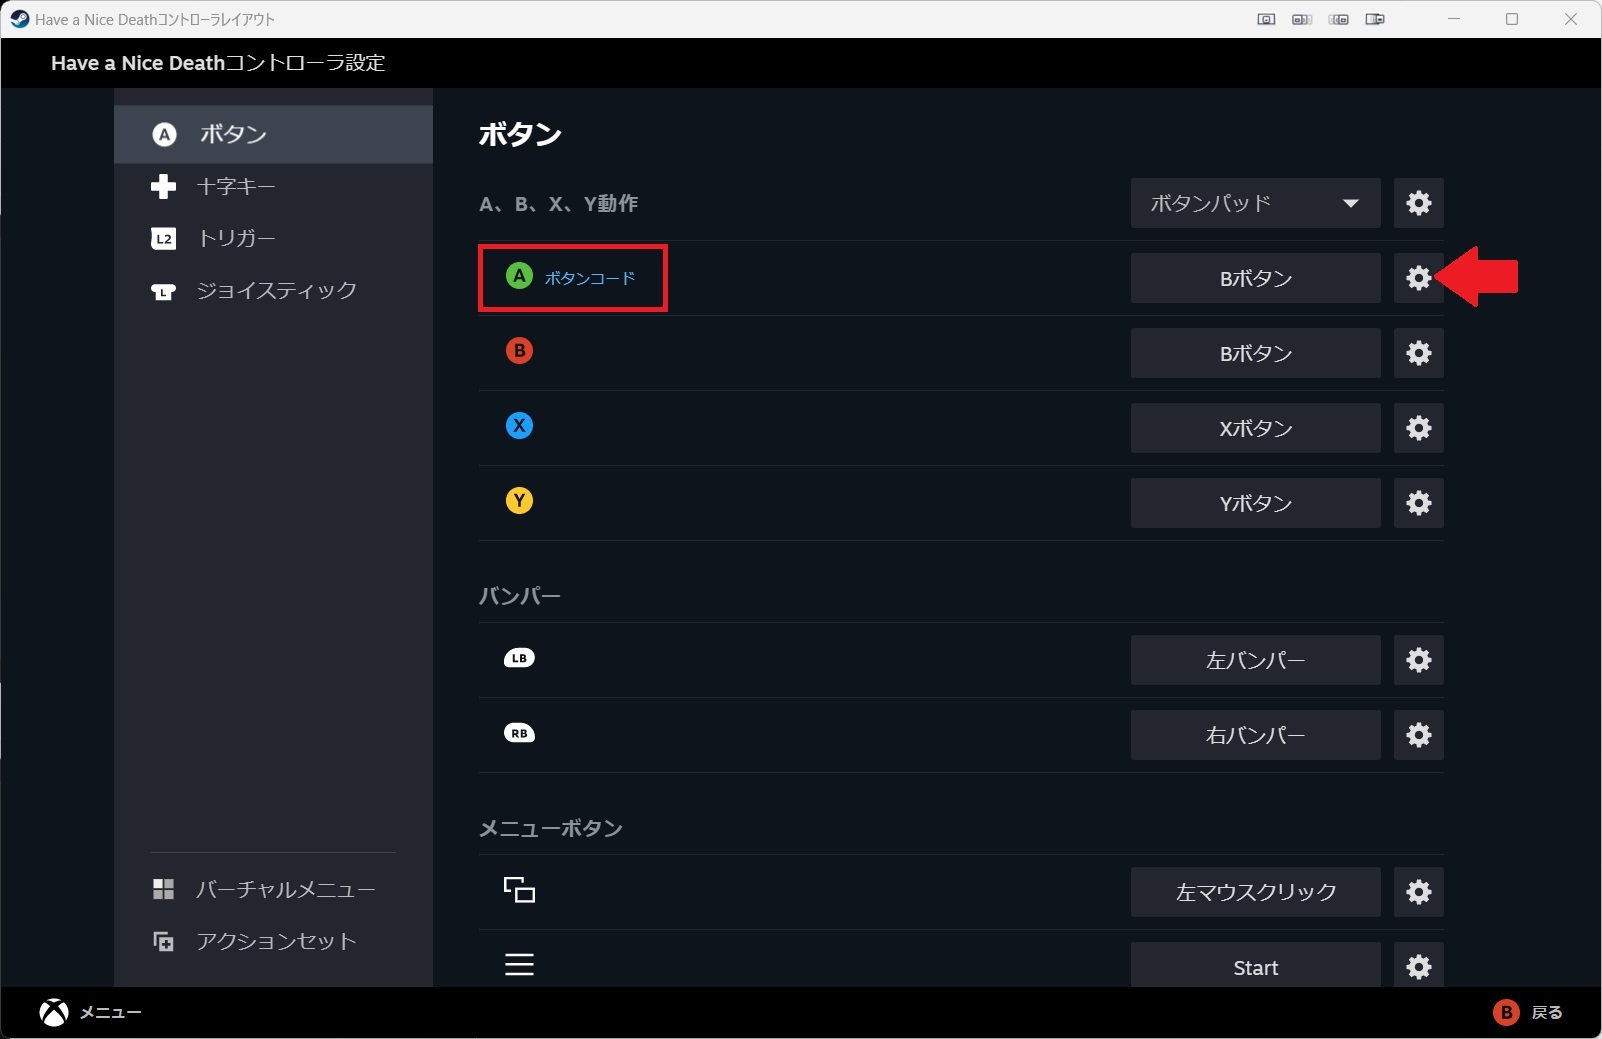Click 左マウスクリック binding button

point(1255,892)
